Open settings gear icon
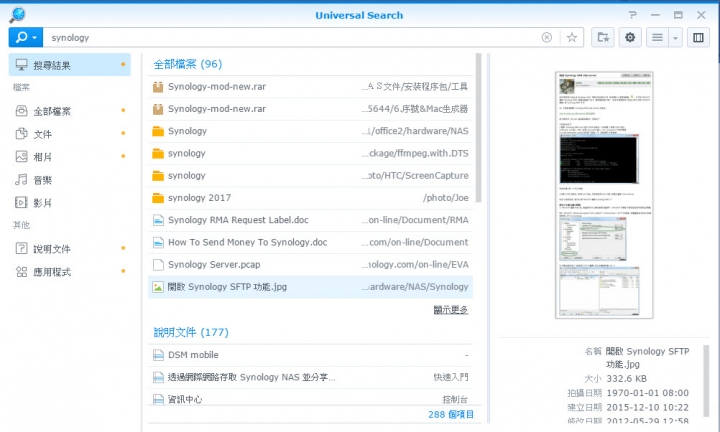The width and height of the screenshot is (720, 432). (630, 37)
